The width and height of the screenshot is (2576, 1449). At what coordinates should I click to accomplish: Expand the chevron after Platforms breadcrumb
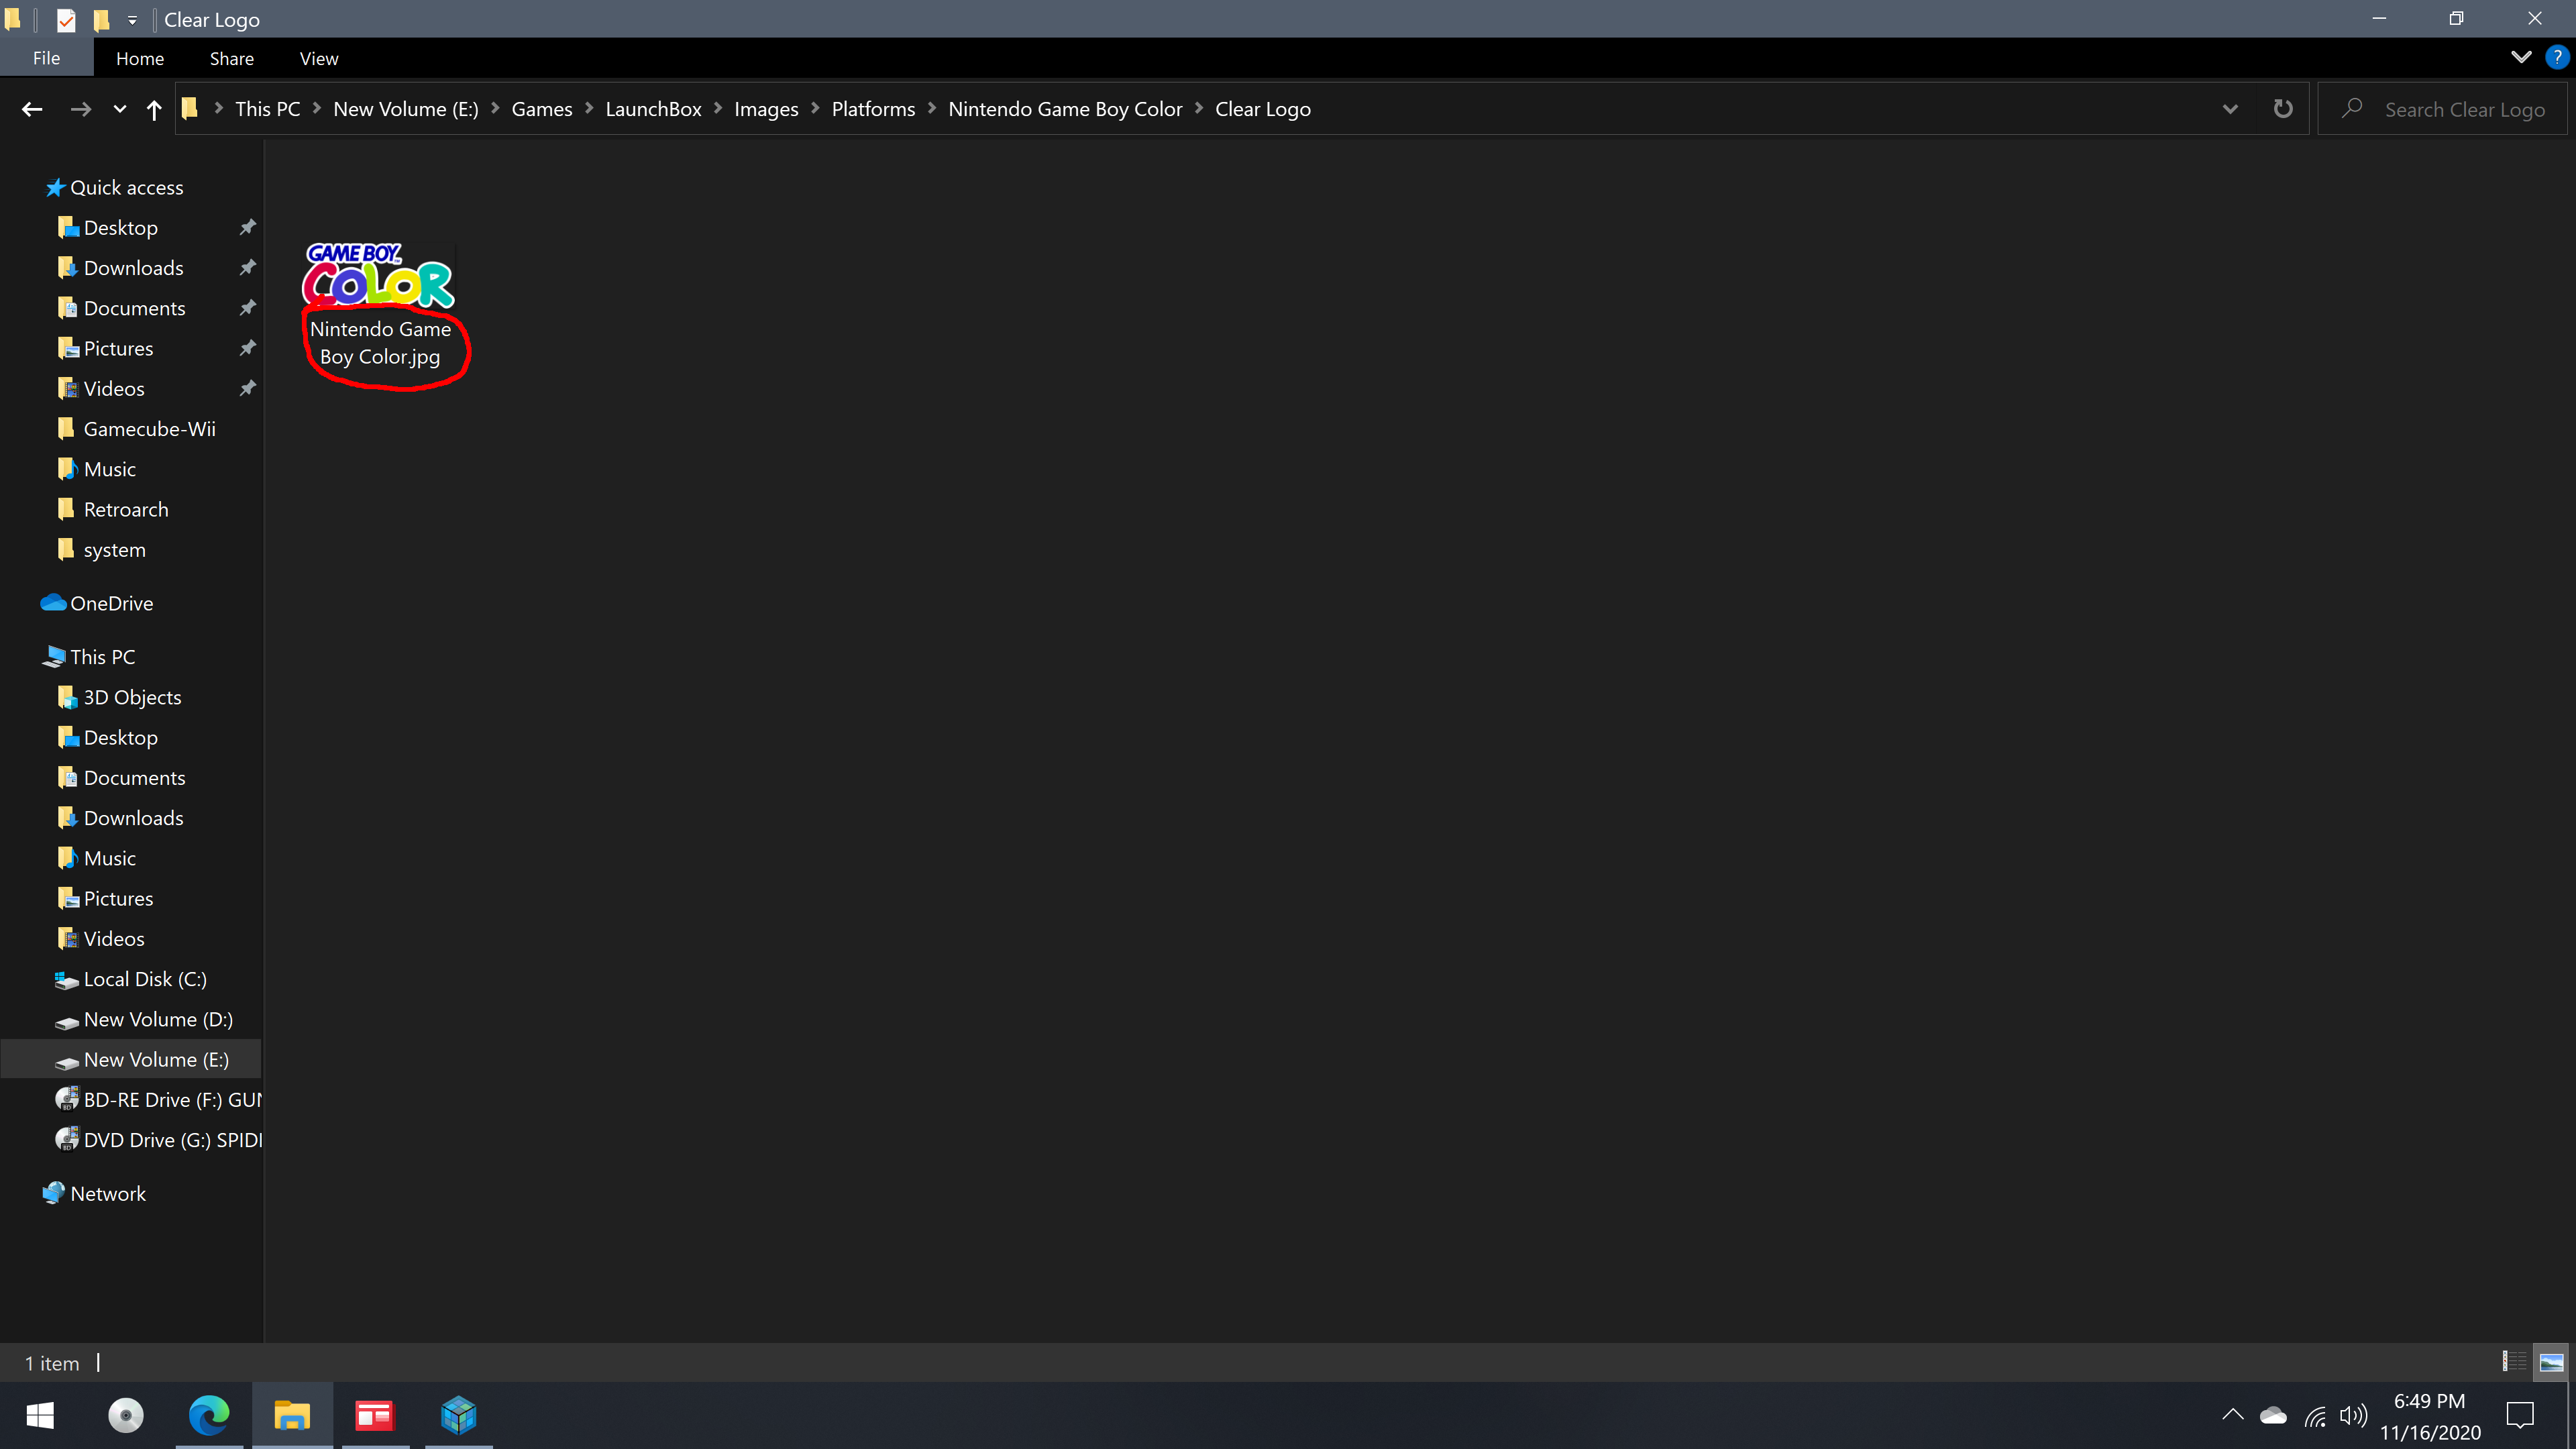[932, 108]
